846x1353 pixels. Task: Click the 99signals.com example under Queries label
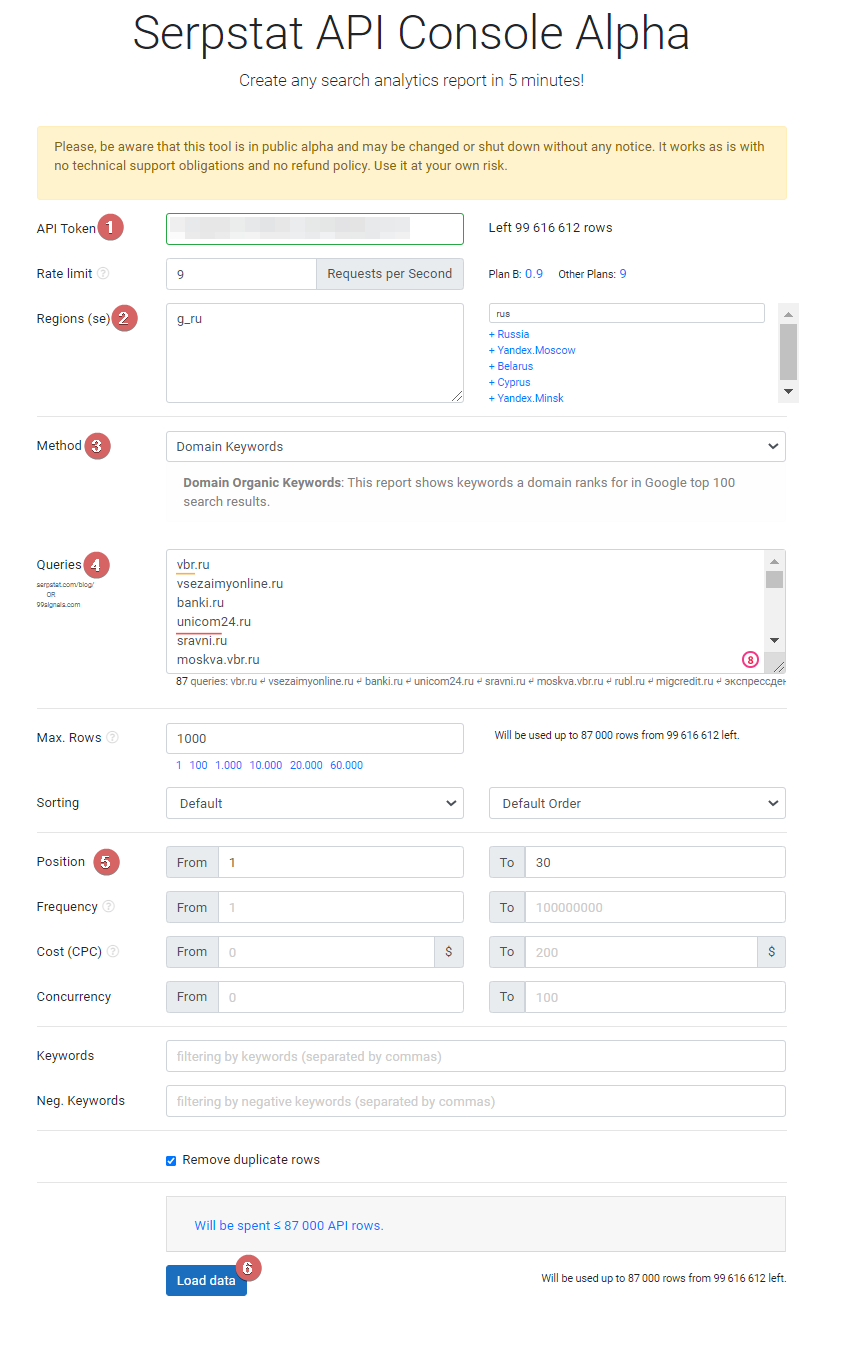coord(58,604)
